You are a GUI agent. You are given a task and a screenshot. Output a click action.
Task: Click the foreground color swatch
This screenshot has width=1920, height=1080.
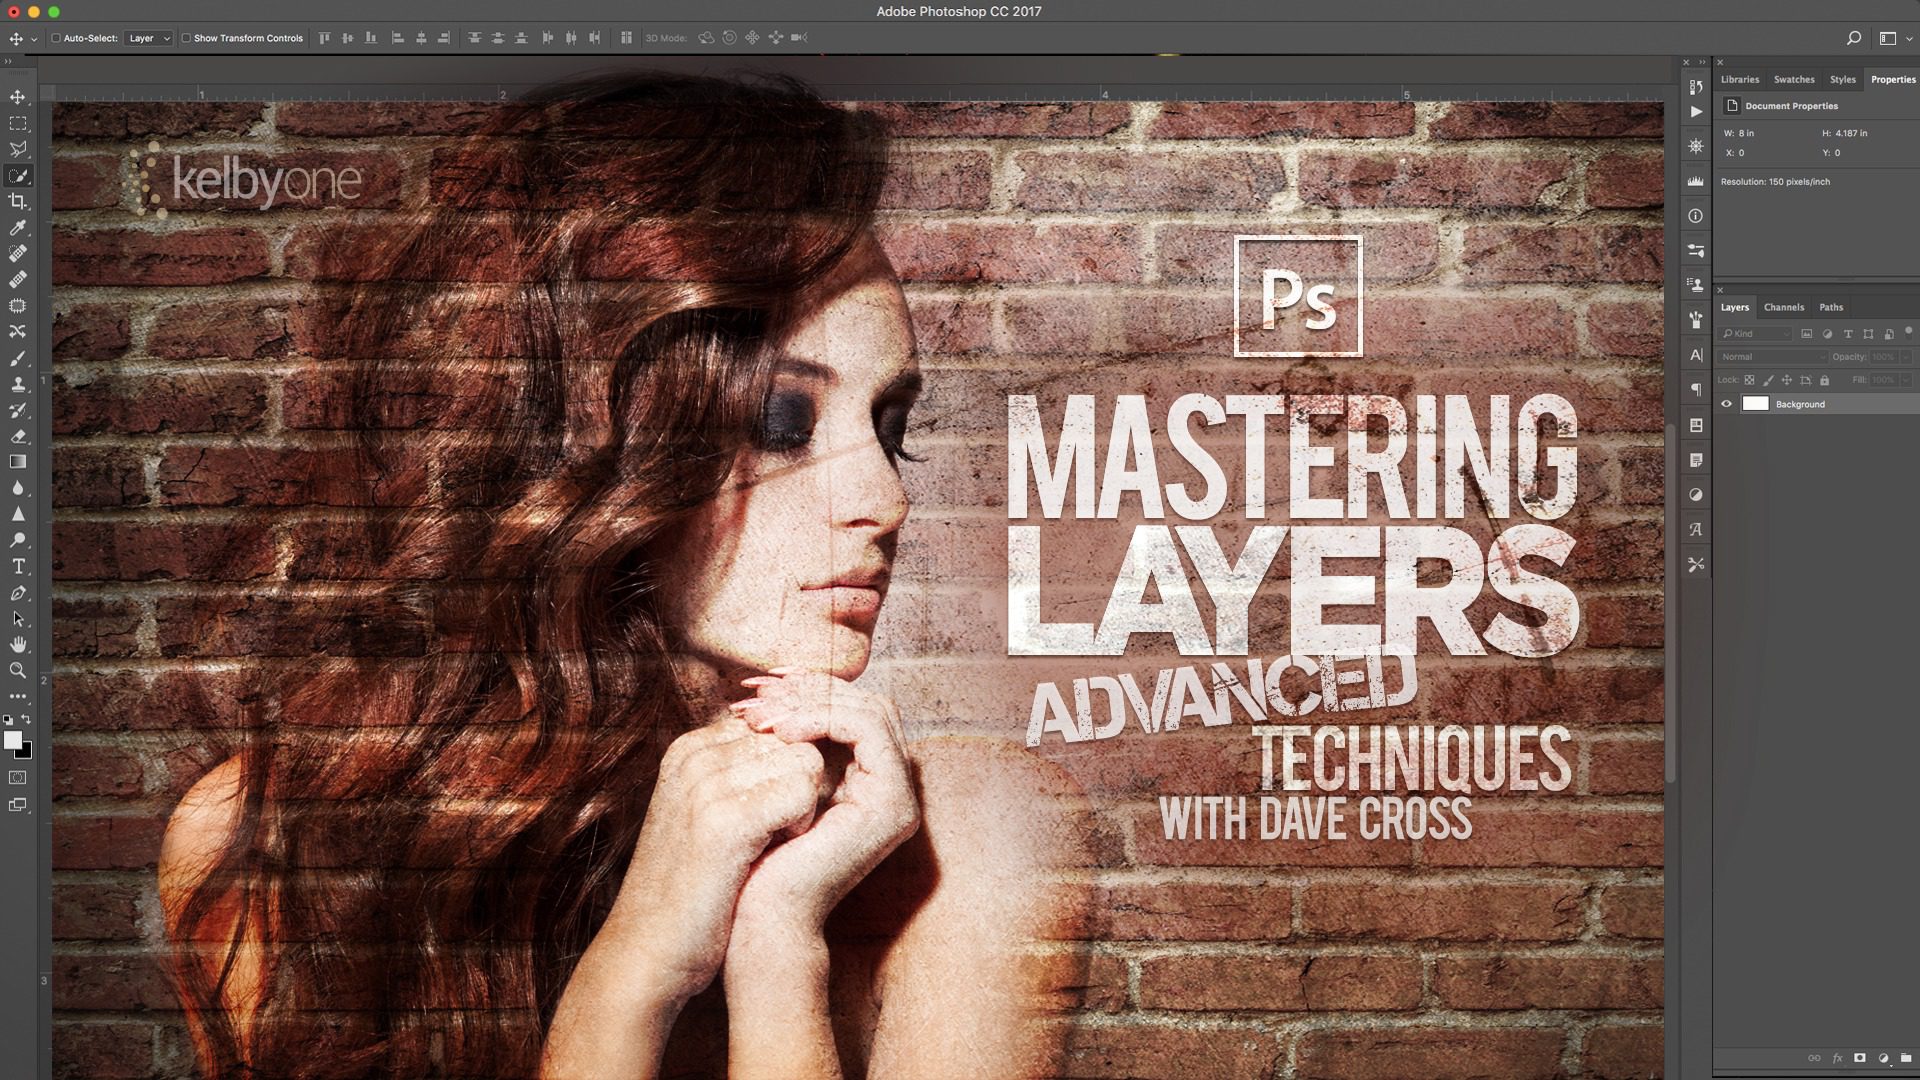12,740
